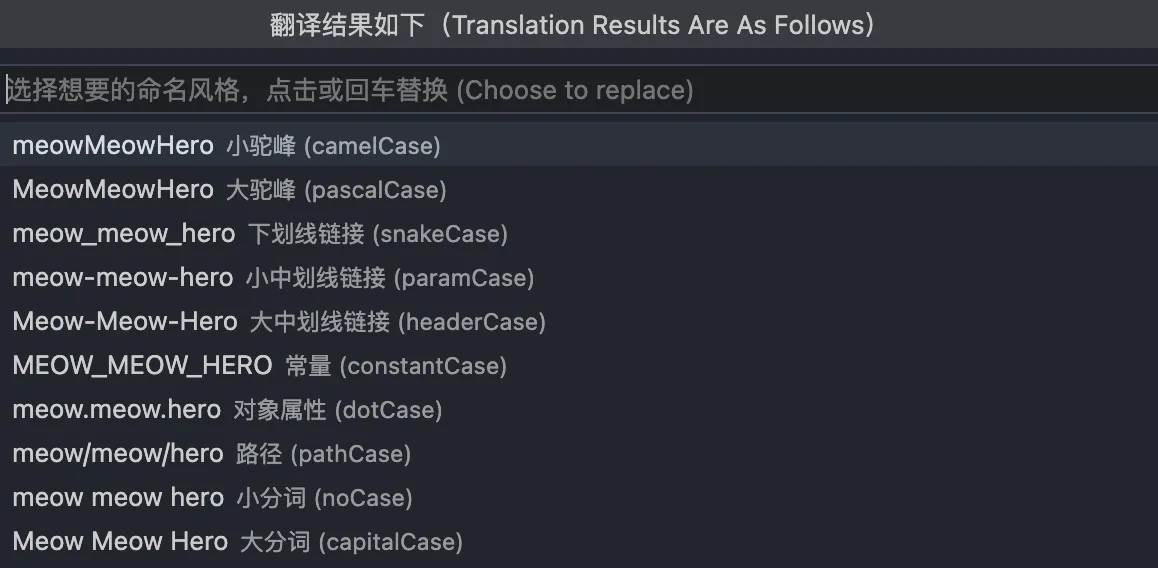Click the 大分词 (capitalCase) description label

351,542
